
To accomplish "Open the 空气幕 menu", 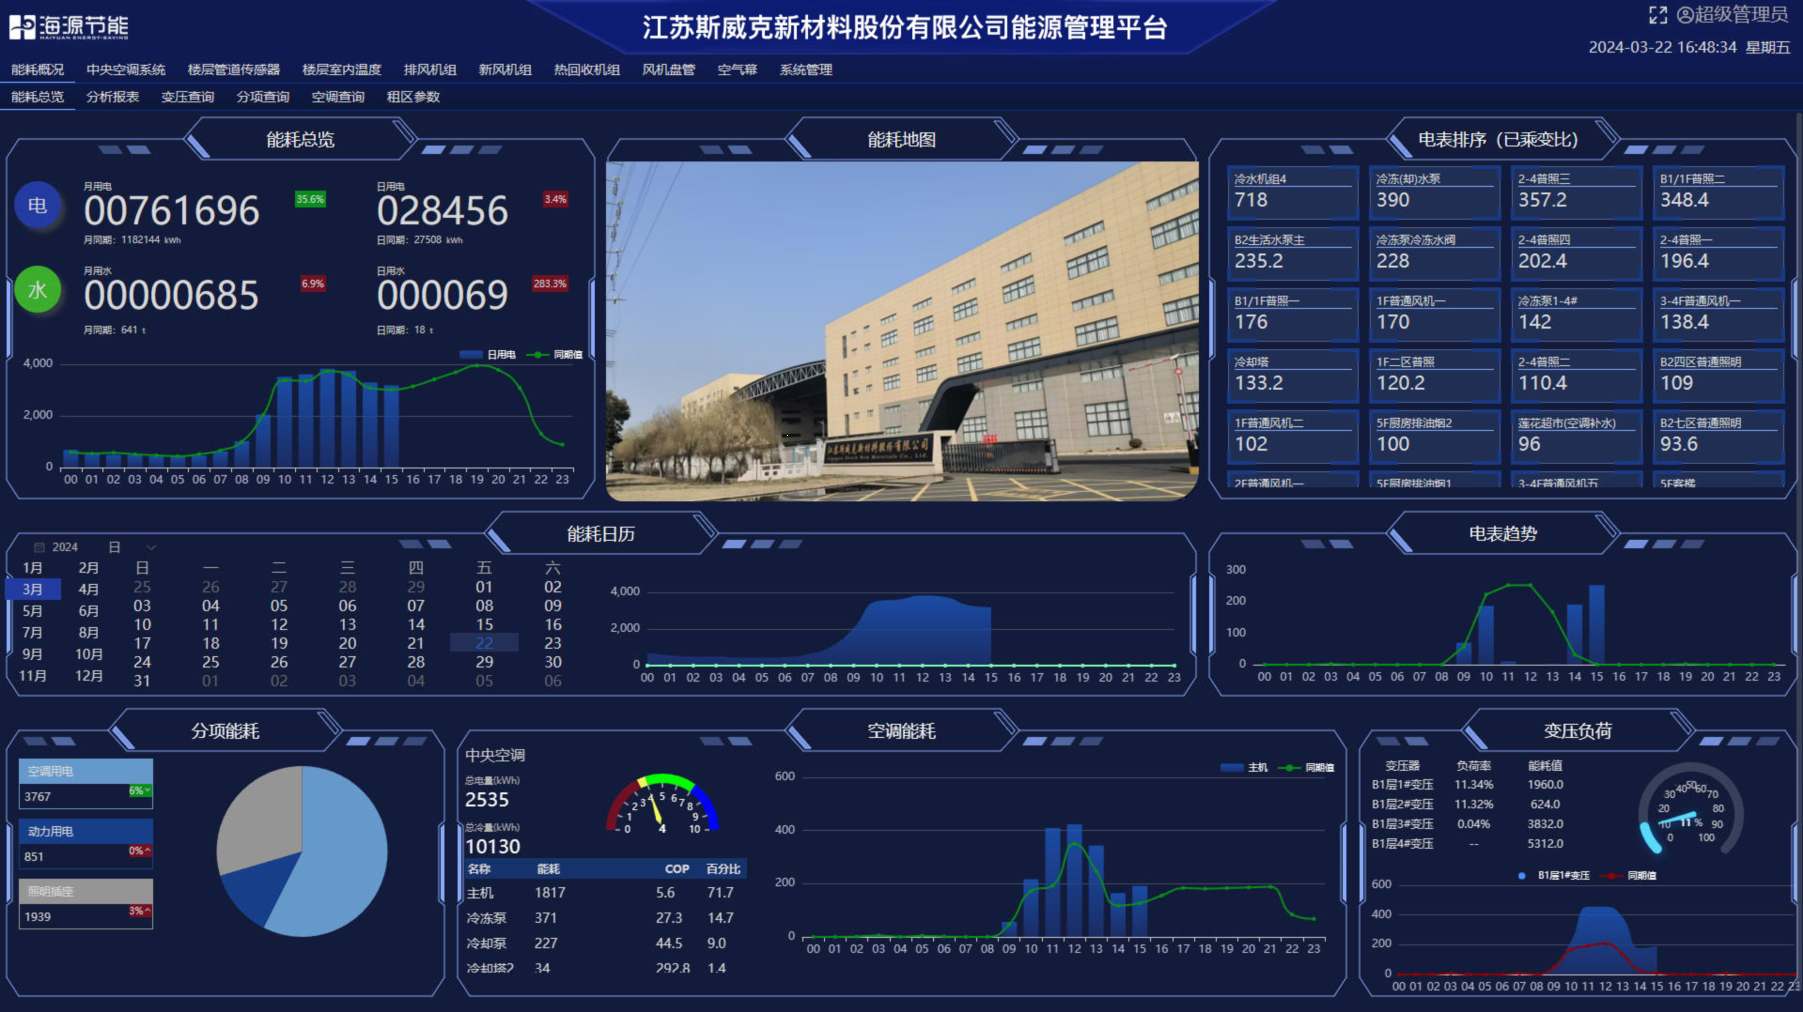I will 737,70.
